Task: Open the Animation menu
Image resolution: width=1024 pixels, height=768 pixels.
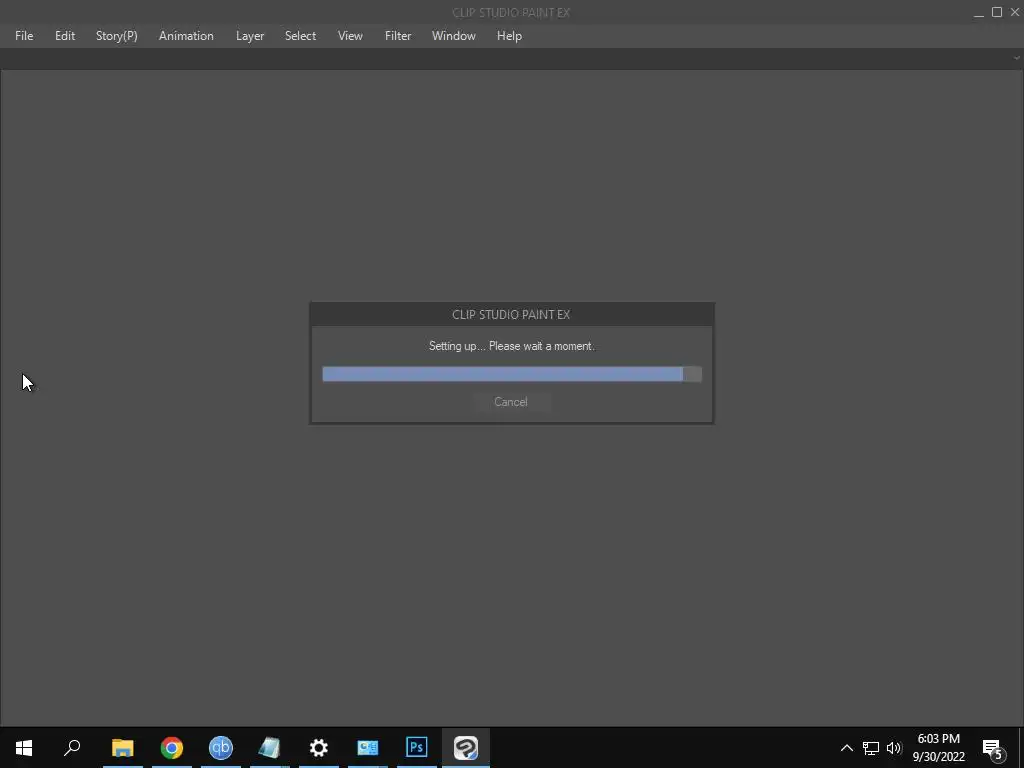Action: [x=186, y=36]
